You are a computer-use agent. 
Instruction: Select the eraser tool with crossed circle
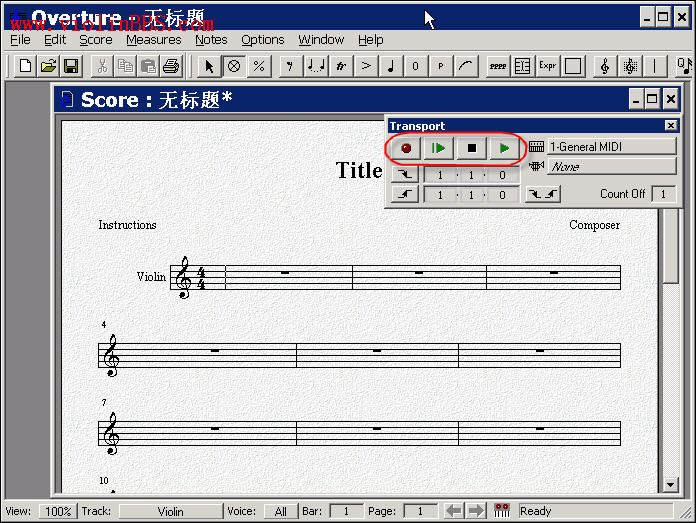[x=234, y=67]
